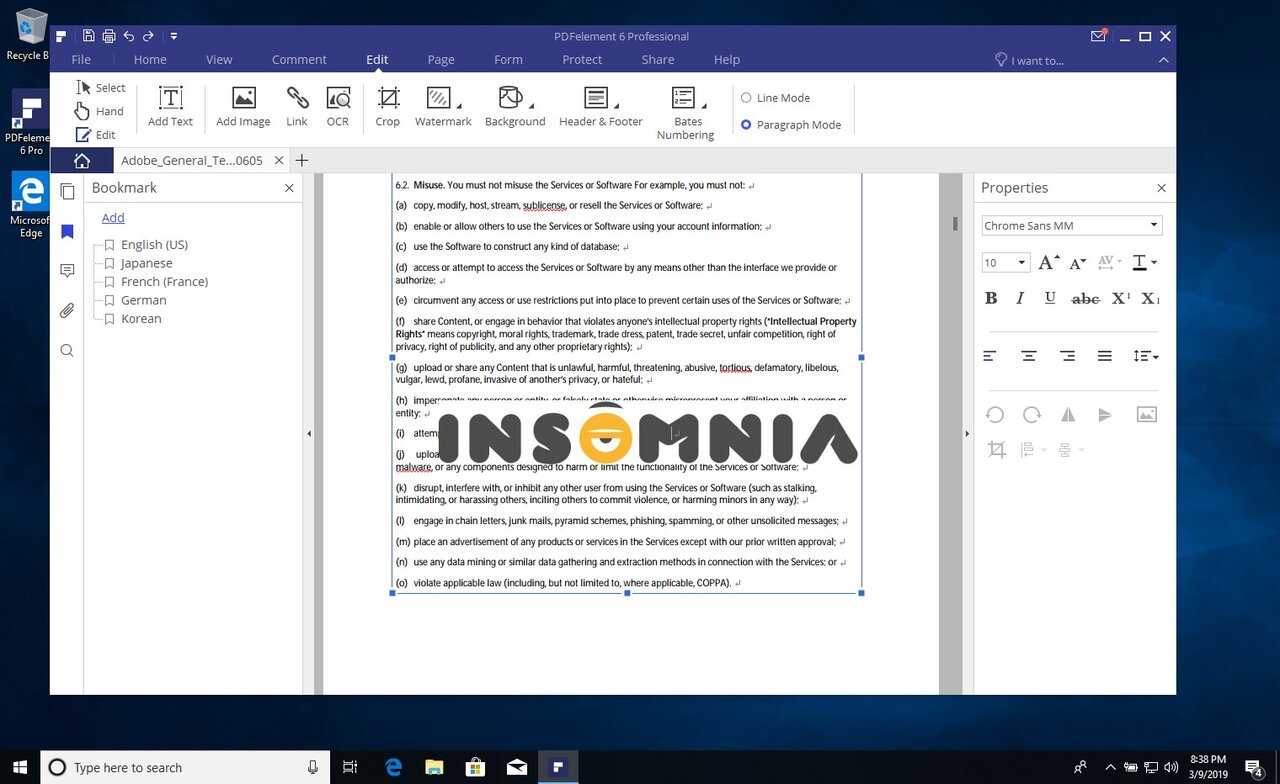Collapse the left panel with the arrow handle
This screenshot has width=1280, height=784.
309,434
